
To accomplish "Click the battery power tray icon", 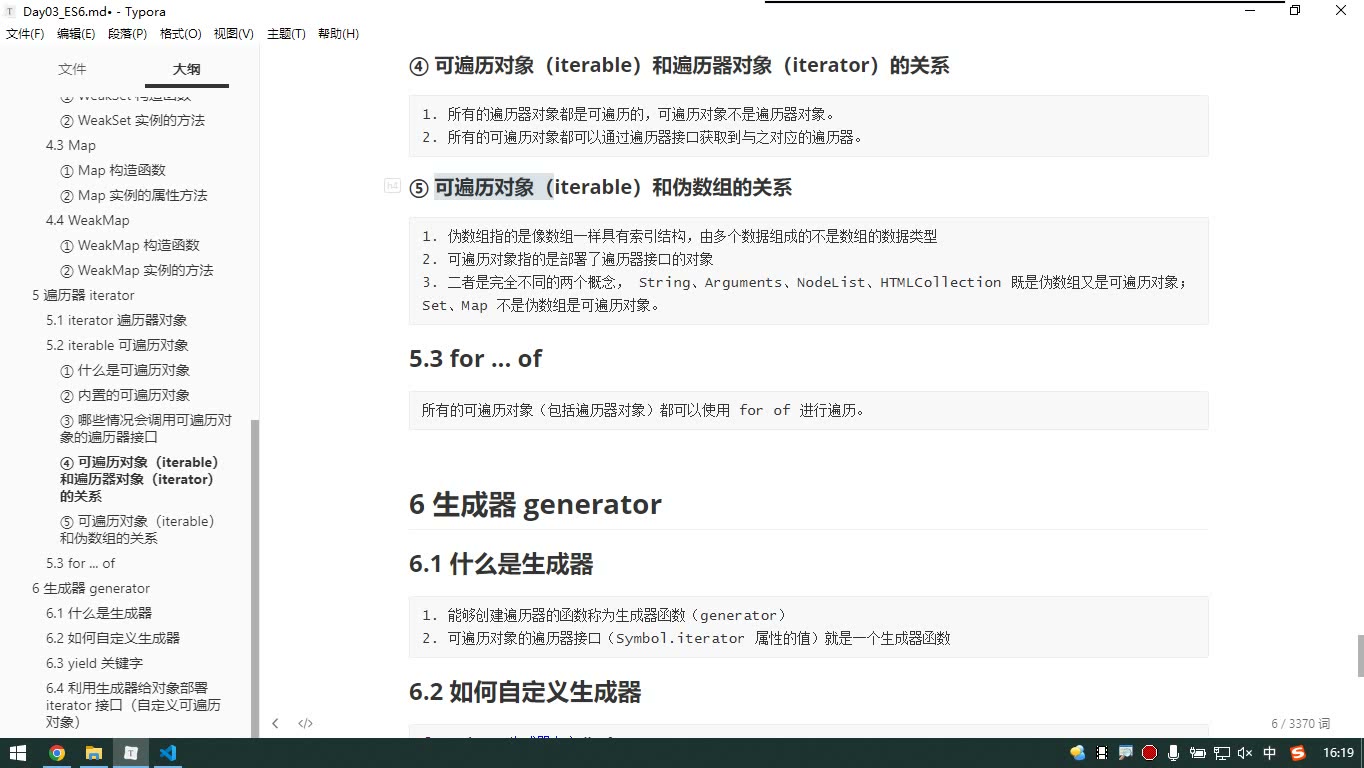I will click(1197, 753).
